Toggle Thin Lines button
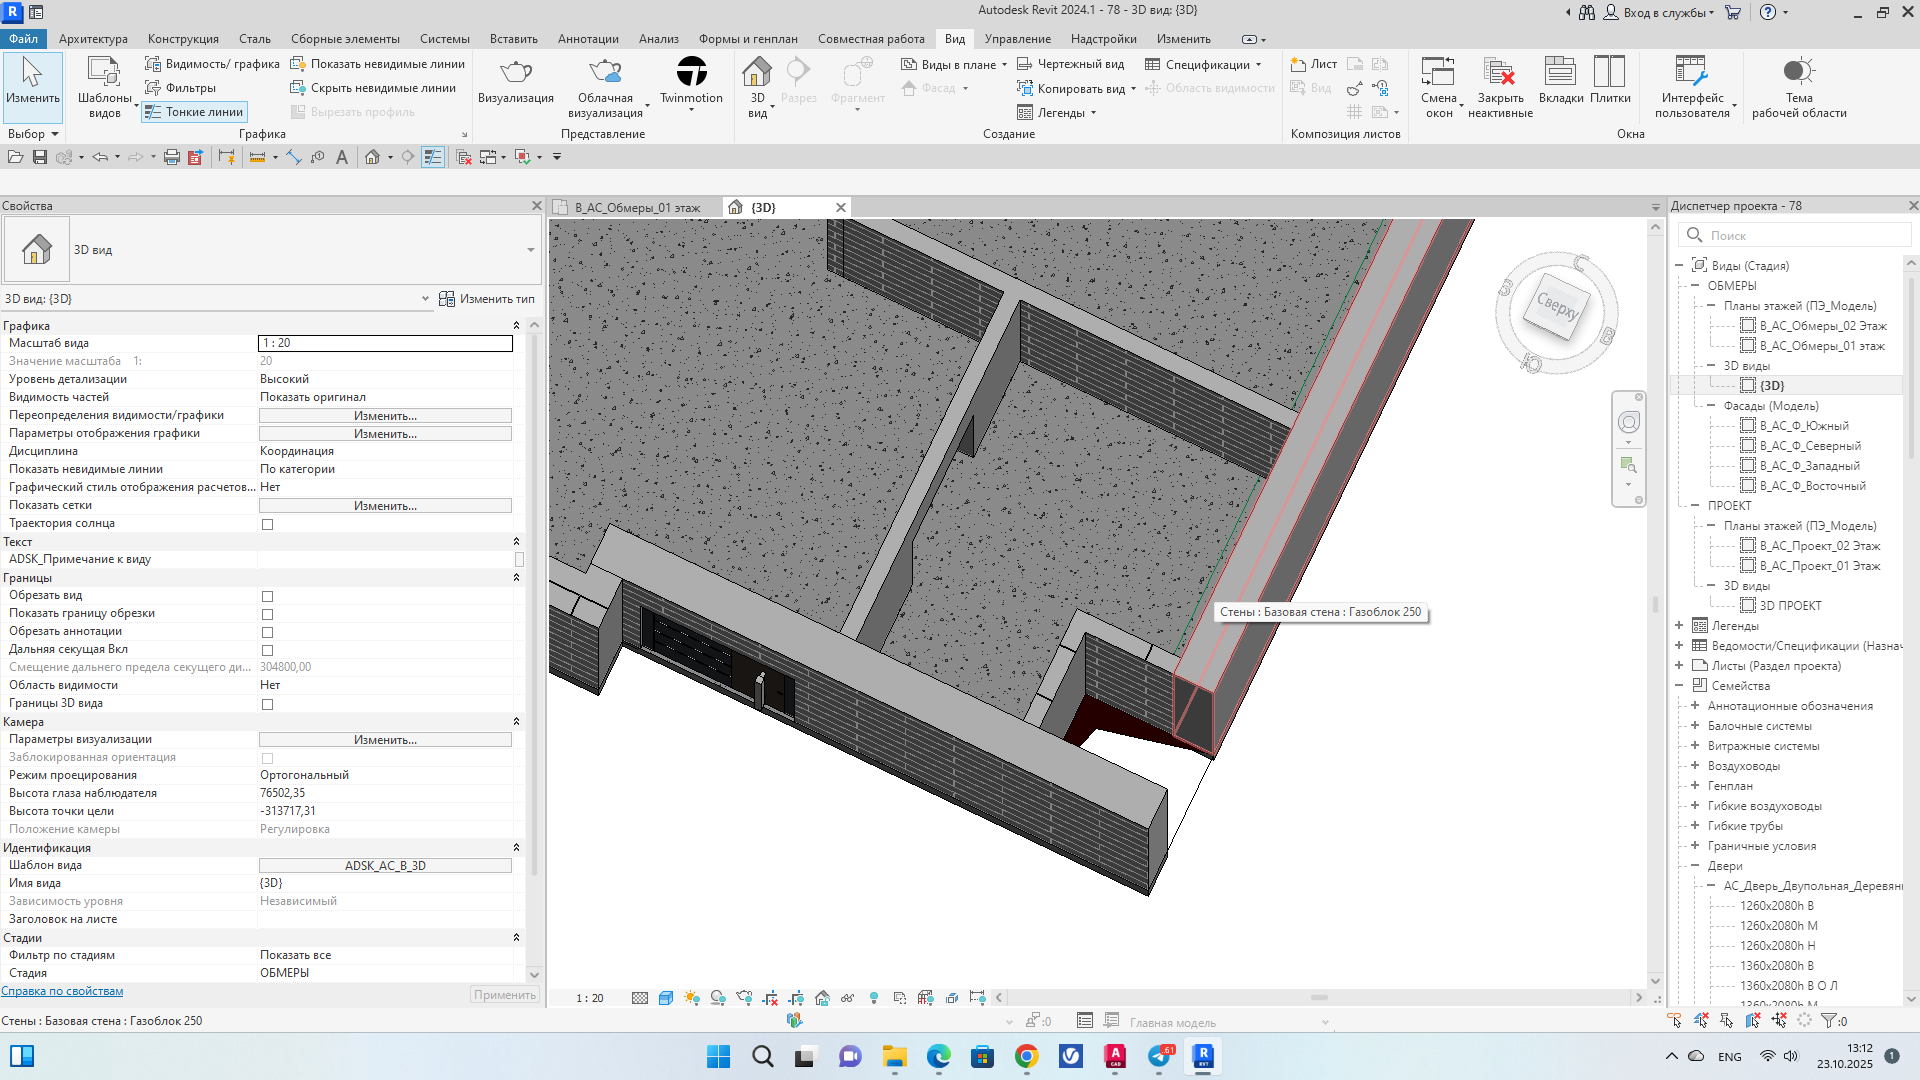Viewport: 1920px width, 1080px height. pyautogui.click(x=194, y=112)
